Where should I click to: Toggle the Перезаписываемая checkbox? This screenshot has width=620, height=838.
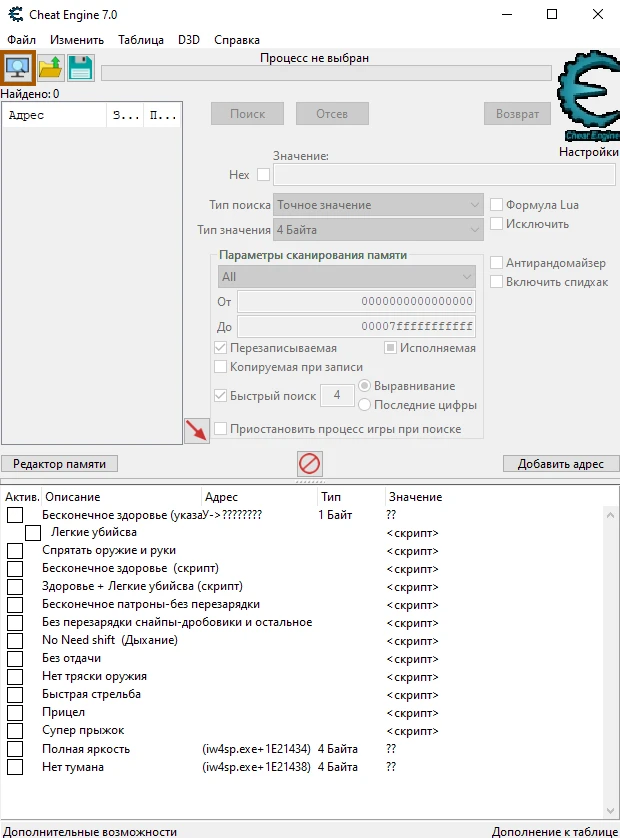pyautogui.click(x=220, y=348)
